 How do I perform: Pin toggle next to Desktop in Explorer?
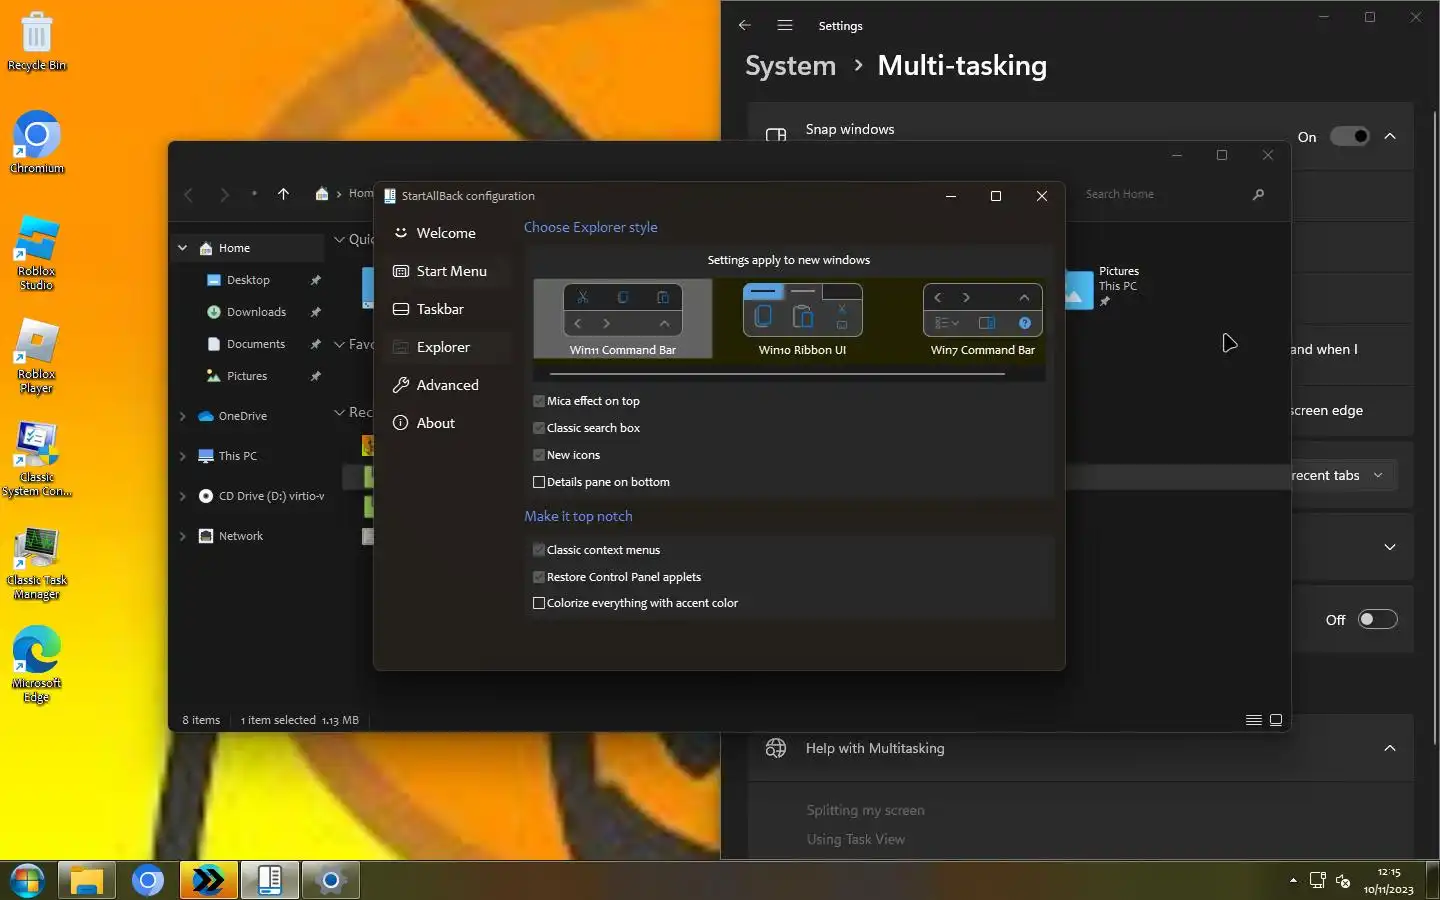315,280
